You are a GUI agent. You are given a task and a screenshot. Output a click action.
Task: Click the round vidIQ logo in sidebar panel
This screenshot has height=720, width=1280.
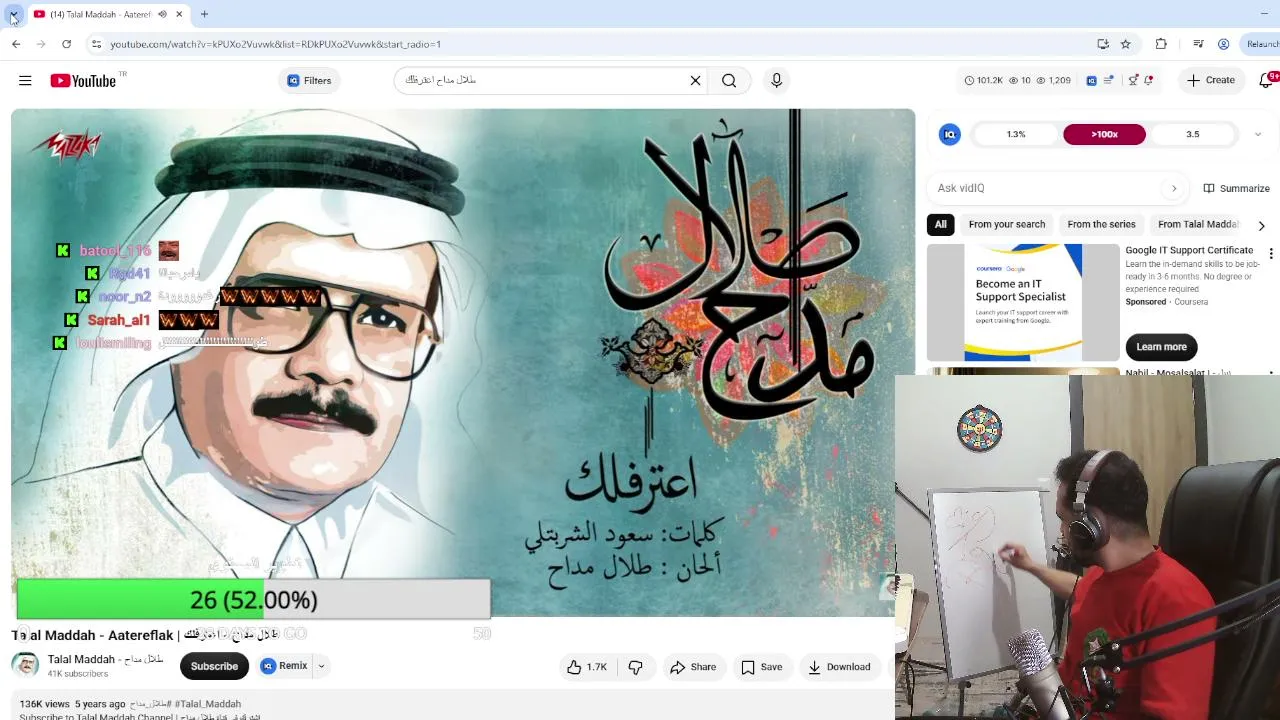(x=950, y=134)
